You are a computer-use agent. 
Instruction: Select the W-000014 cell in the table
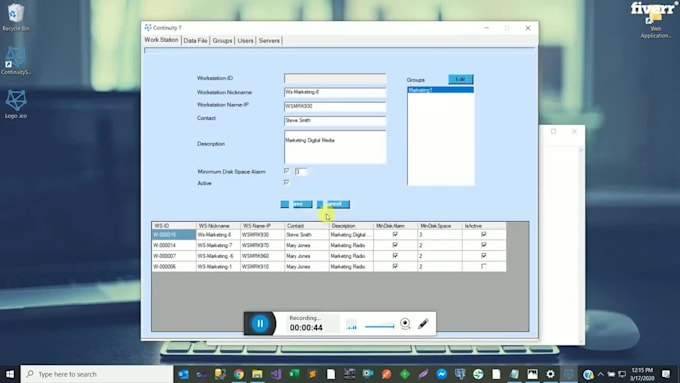pos(173,245)
